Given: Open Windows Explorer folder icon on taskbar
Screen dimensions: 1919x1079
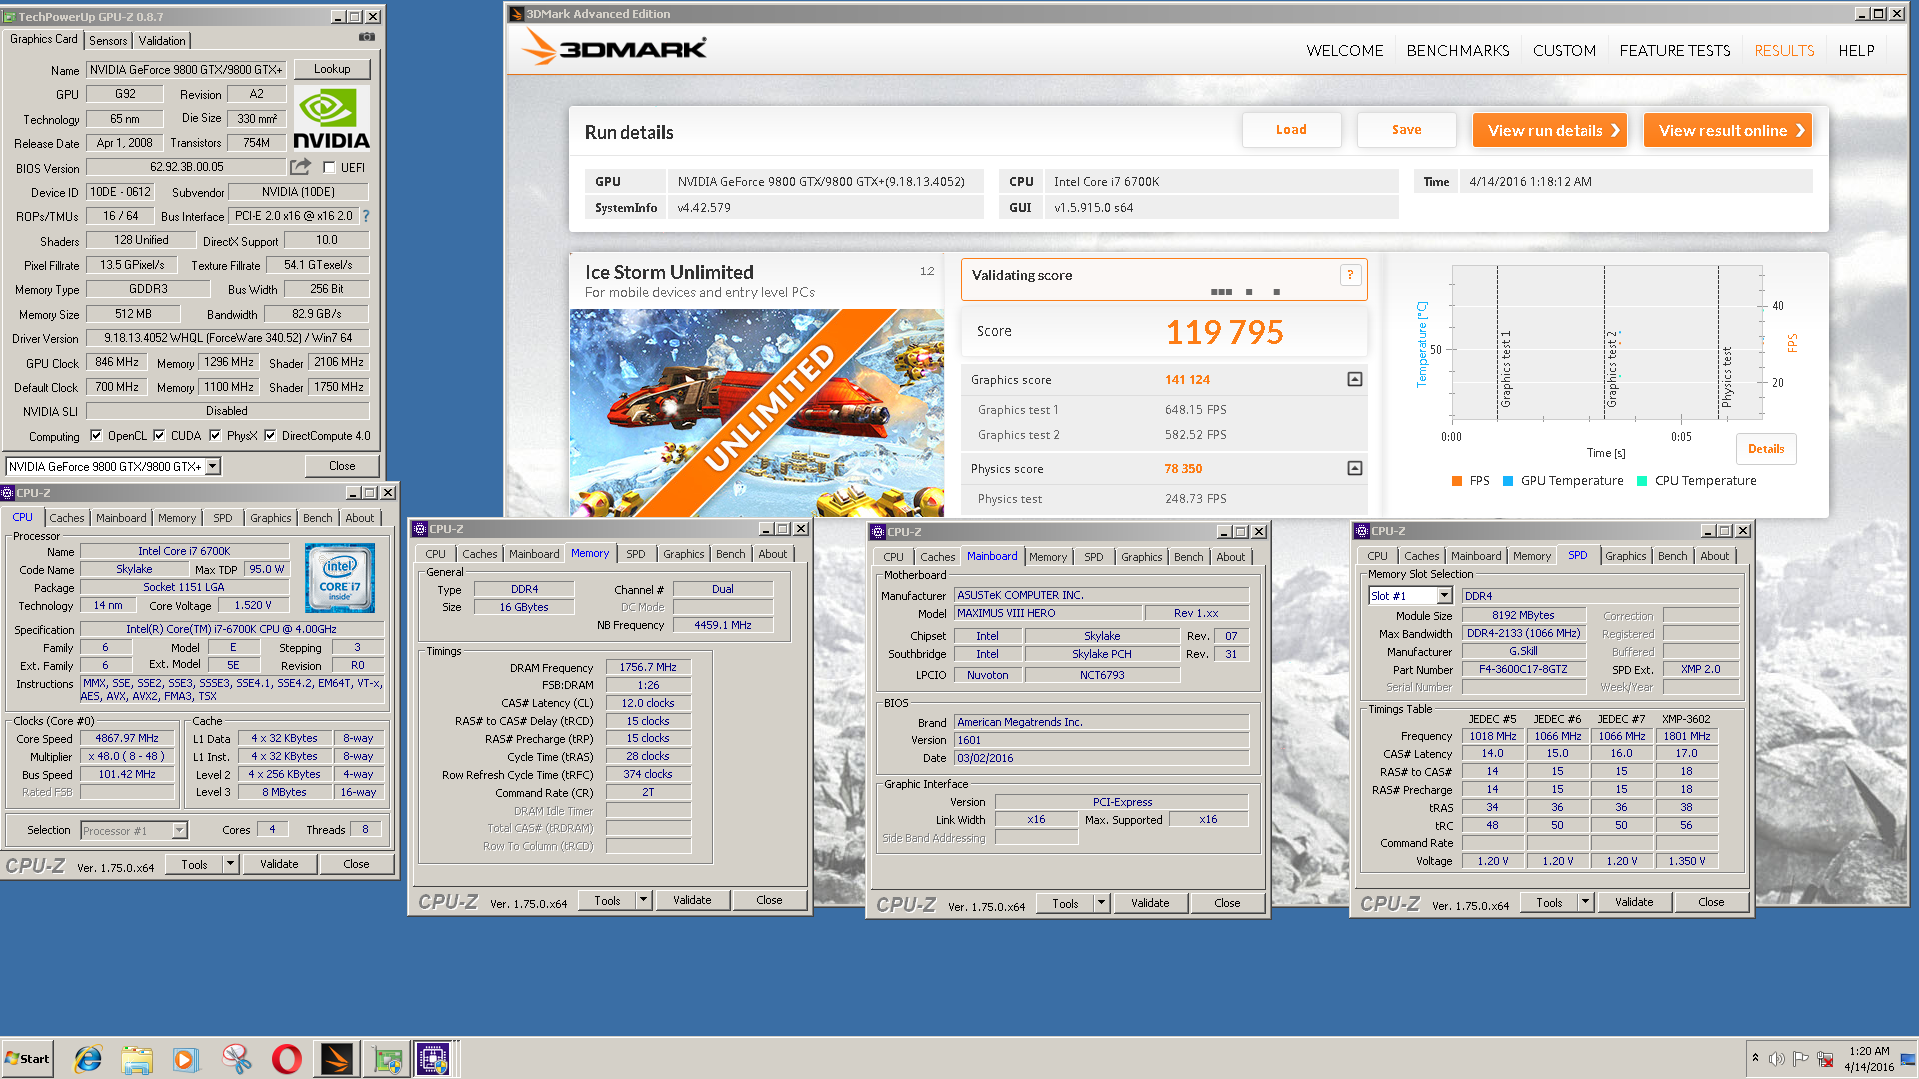Looking at the screenshot, I should coord(137,1059).
